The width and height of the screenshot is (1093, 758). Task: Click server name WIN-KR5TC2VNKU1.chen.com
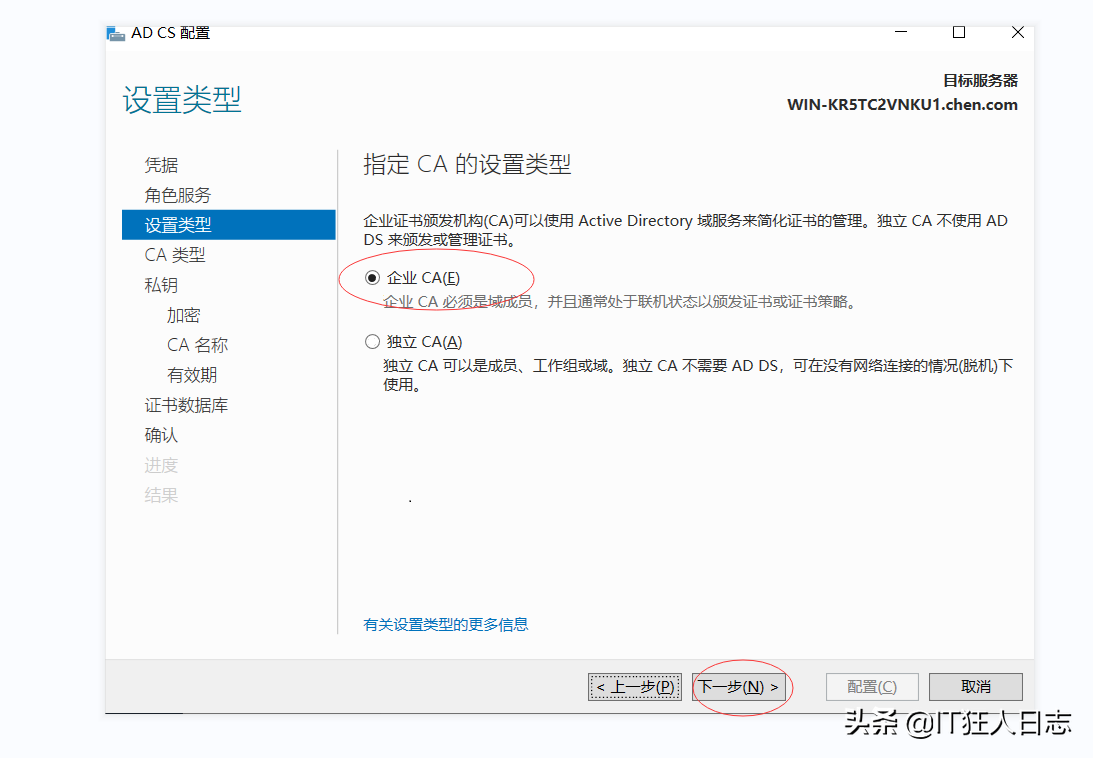pos(902,105)
